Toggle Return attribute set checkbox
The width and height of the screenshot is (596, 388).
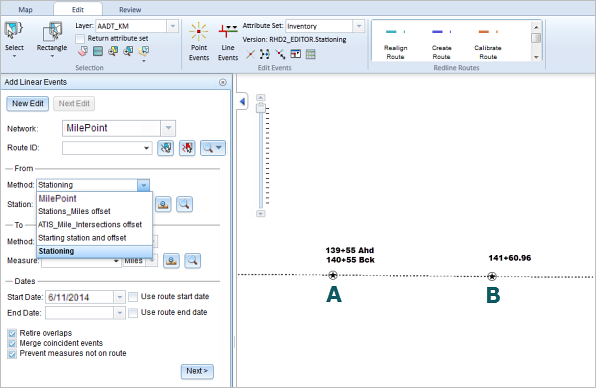tap(80, 39)
